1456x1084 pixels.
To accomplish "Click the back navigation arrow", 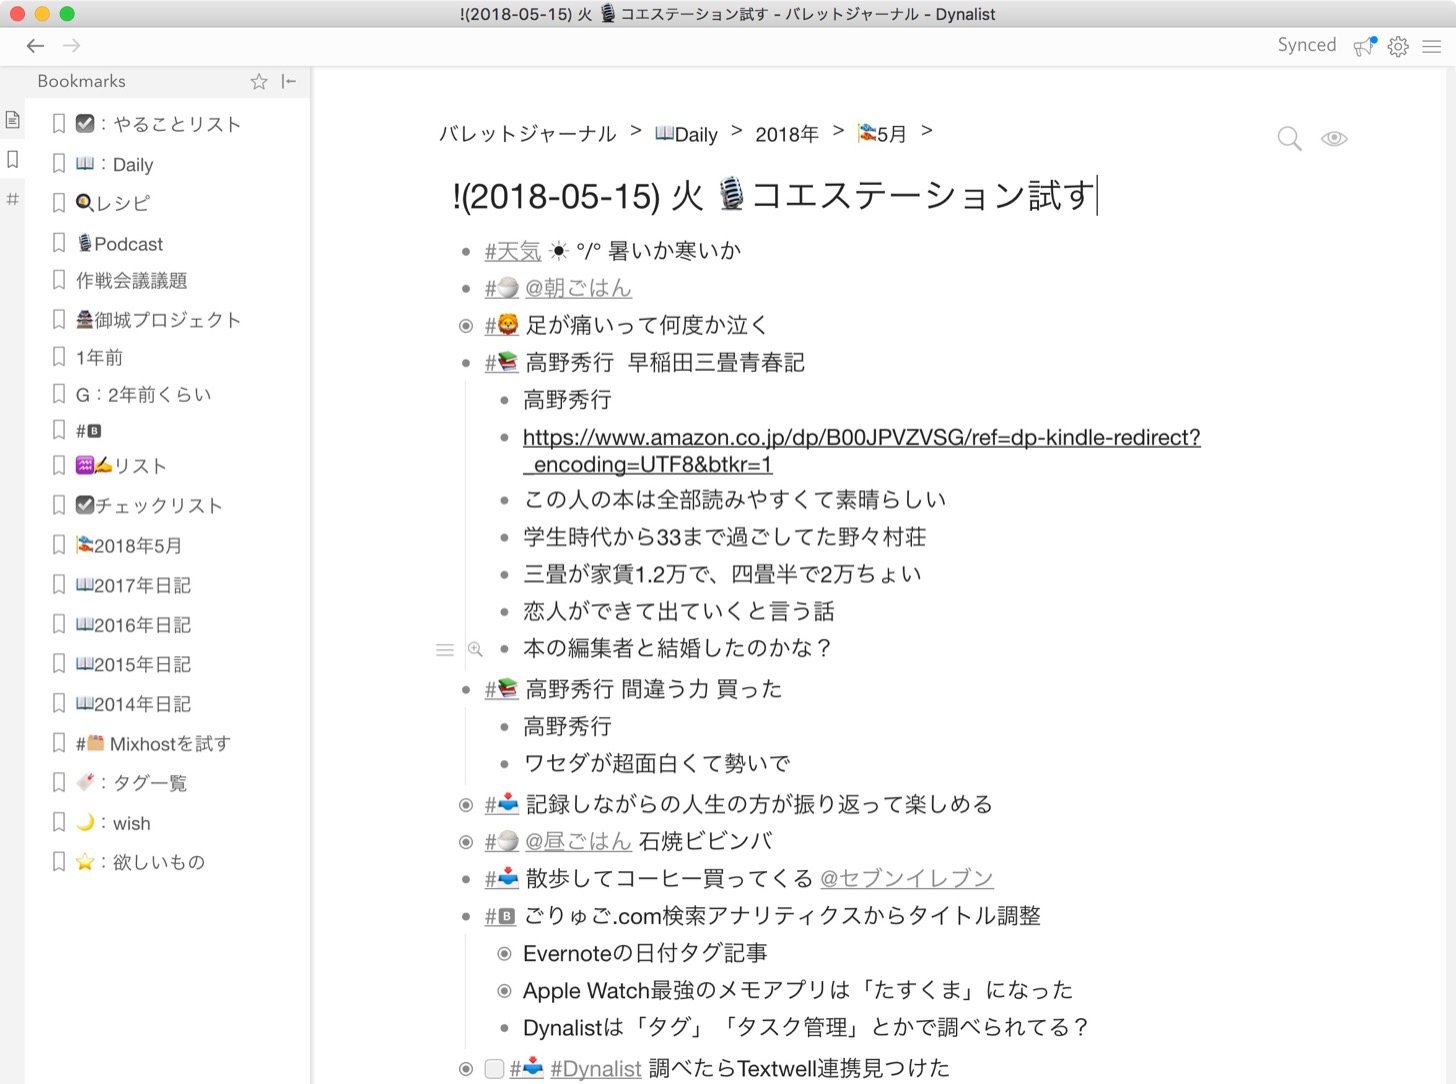I will (35, 46).
